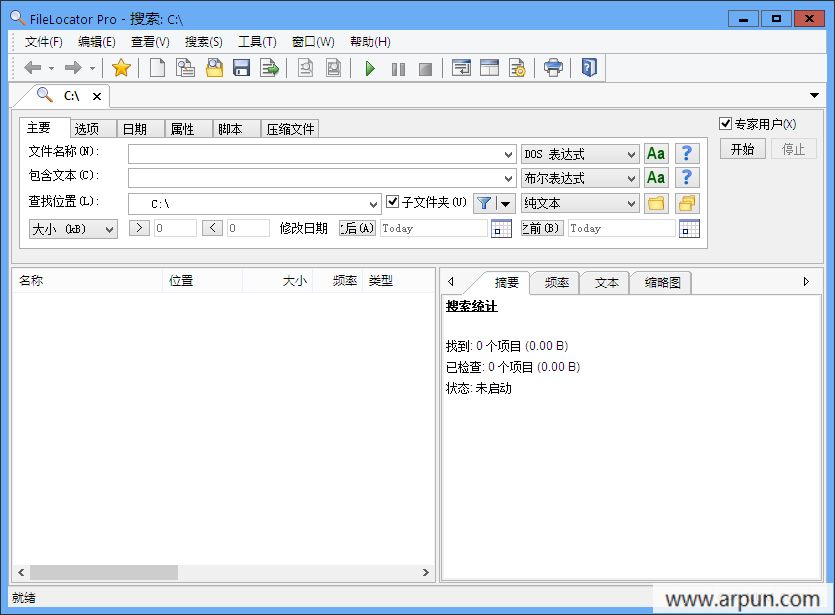
Task: Toggle the 专家用户(X) checkbox
Action: click(x=726, y=123)
